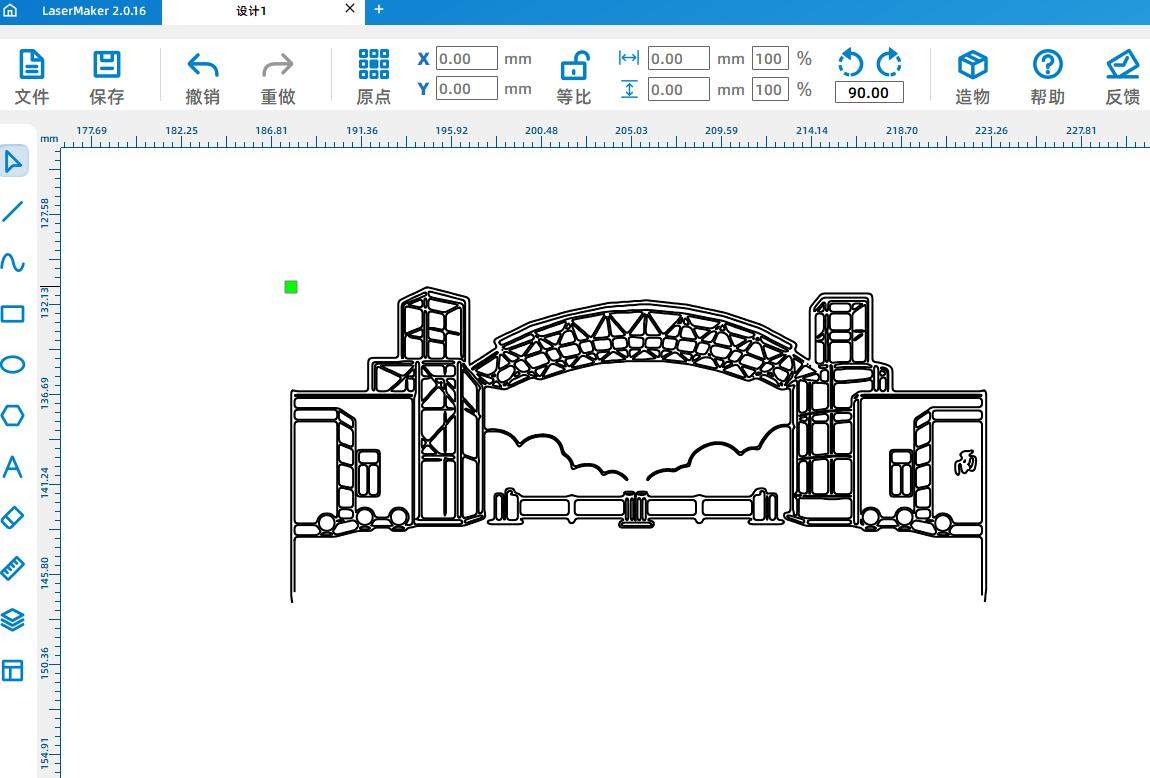Open the layers stack tool

click(x=13, y=619)
